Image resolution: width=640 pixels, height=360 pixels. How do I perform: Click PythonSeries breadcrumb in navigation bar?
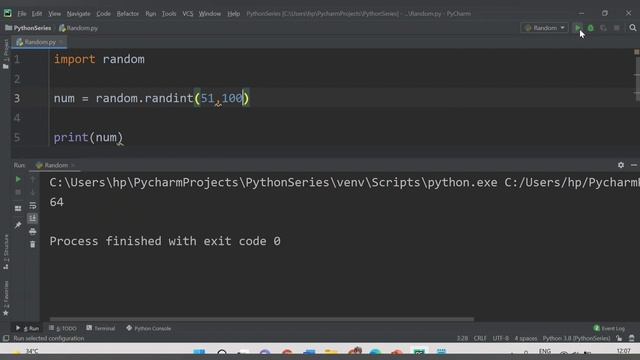coord(28,28)
